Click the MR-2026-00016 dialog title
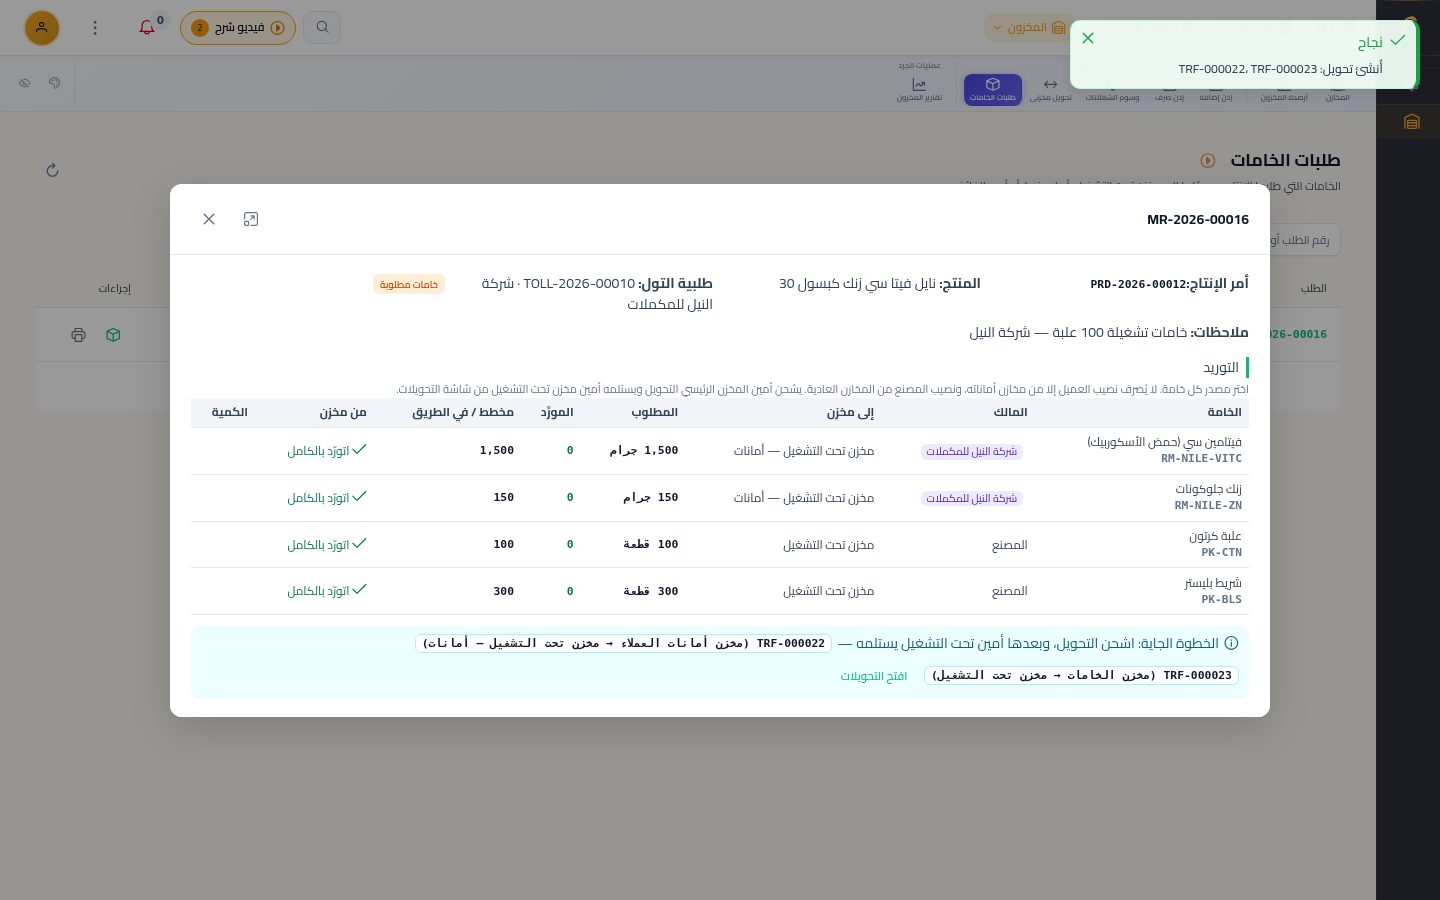The image size is (1440, 900). point(1198,219)
